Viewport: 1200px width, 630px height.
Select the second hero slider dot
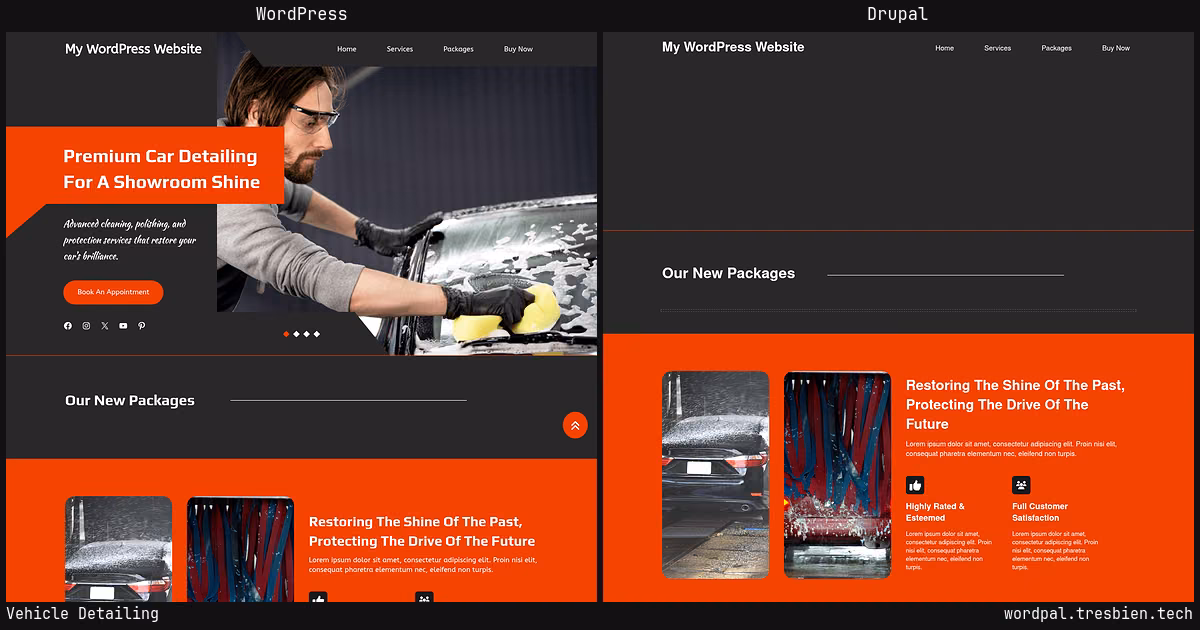click(x=296, y=334)
